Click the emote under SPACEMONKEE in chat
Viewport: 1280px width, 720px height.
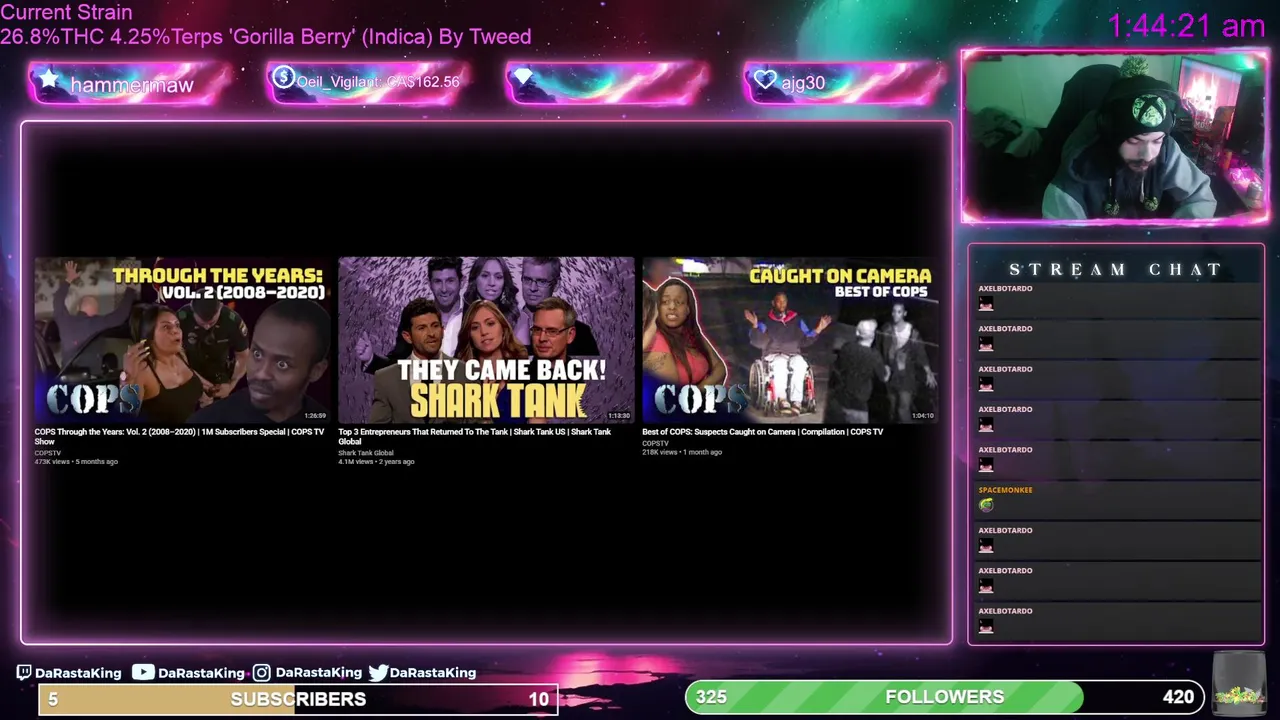pos(986,505)
